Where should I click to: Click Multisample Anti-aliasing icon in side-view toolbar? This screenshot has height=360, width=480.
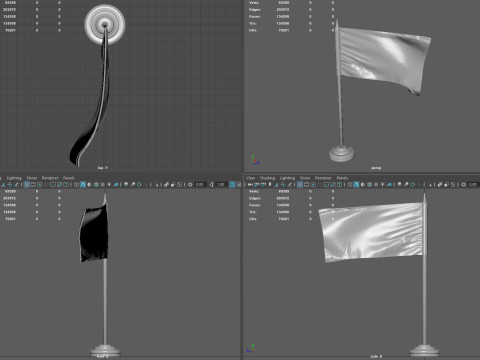pos(413,184)
